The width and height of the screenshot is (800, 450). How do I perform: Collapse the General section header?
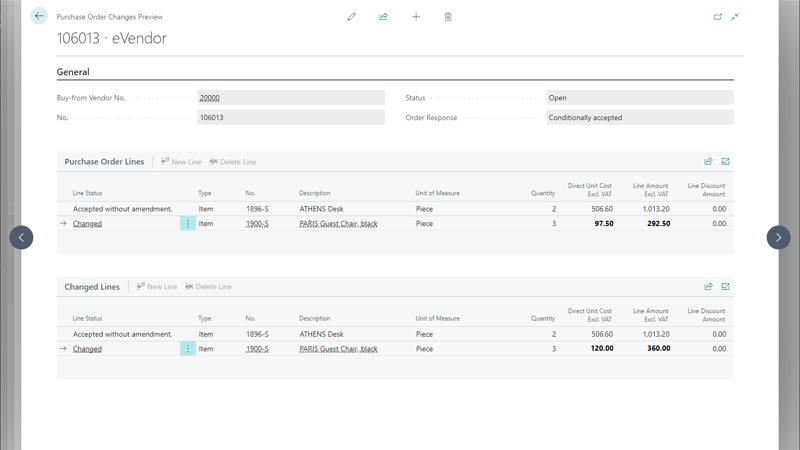(73, 72)
